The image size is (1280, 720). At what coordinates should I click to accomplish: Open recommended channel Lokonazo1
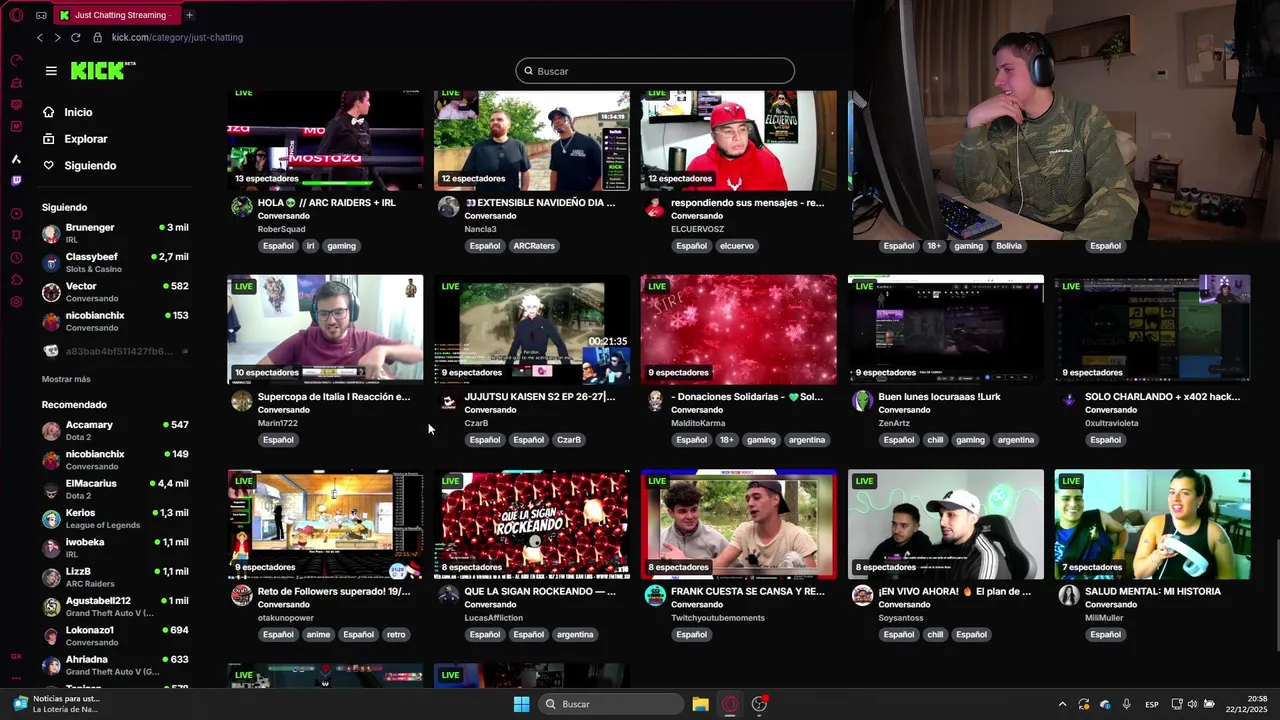(115, 636)
